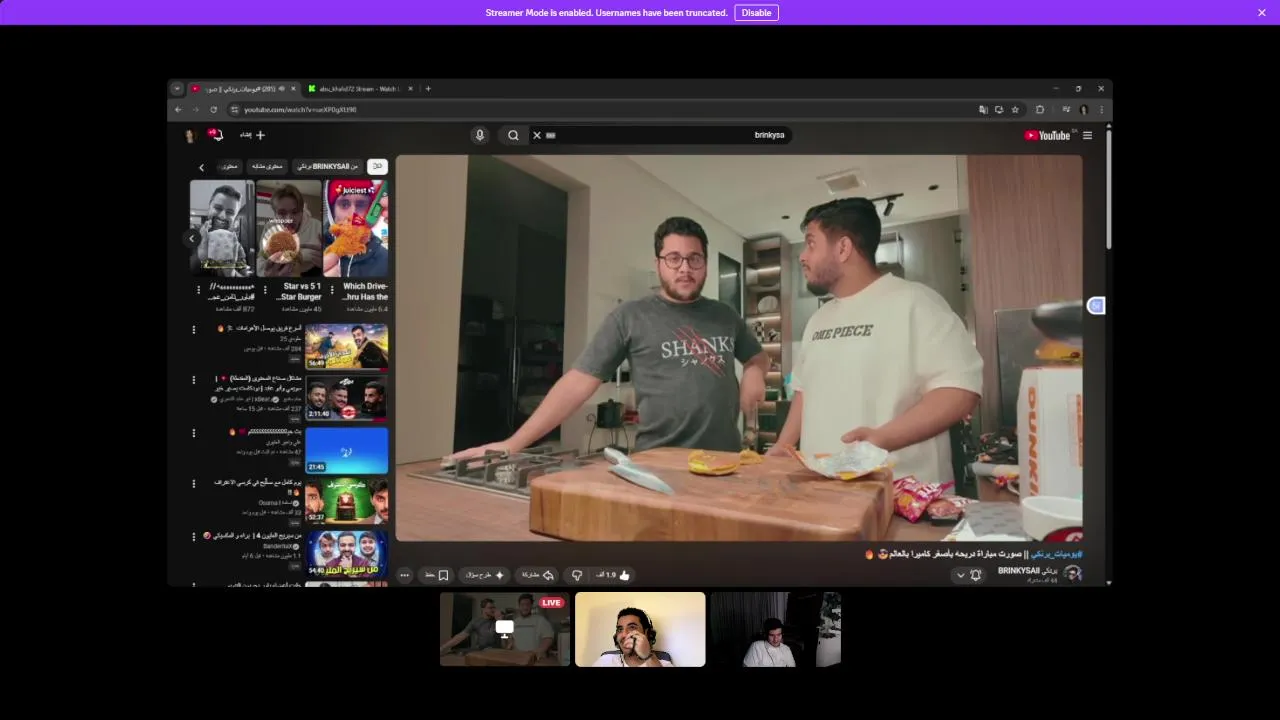Open the translate page icon
The height and width of the screenshot is (720, 1280).
pyautogui.click(x=983, y=109)
